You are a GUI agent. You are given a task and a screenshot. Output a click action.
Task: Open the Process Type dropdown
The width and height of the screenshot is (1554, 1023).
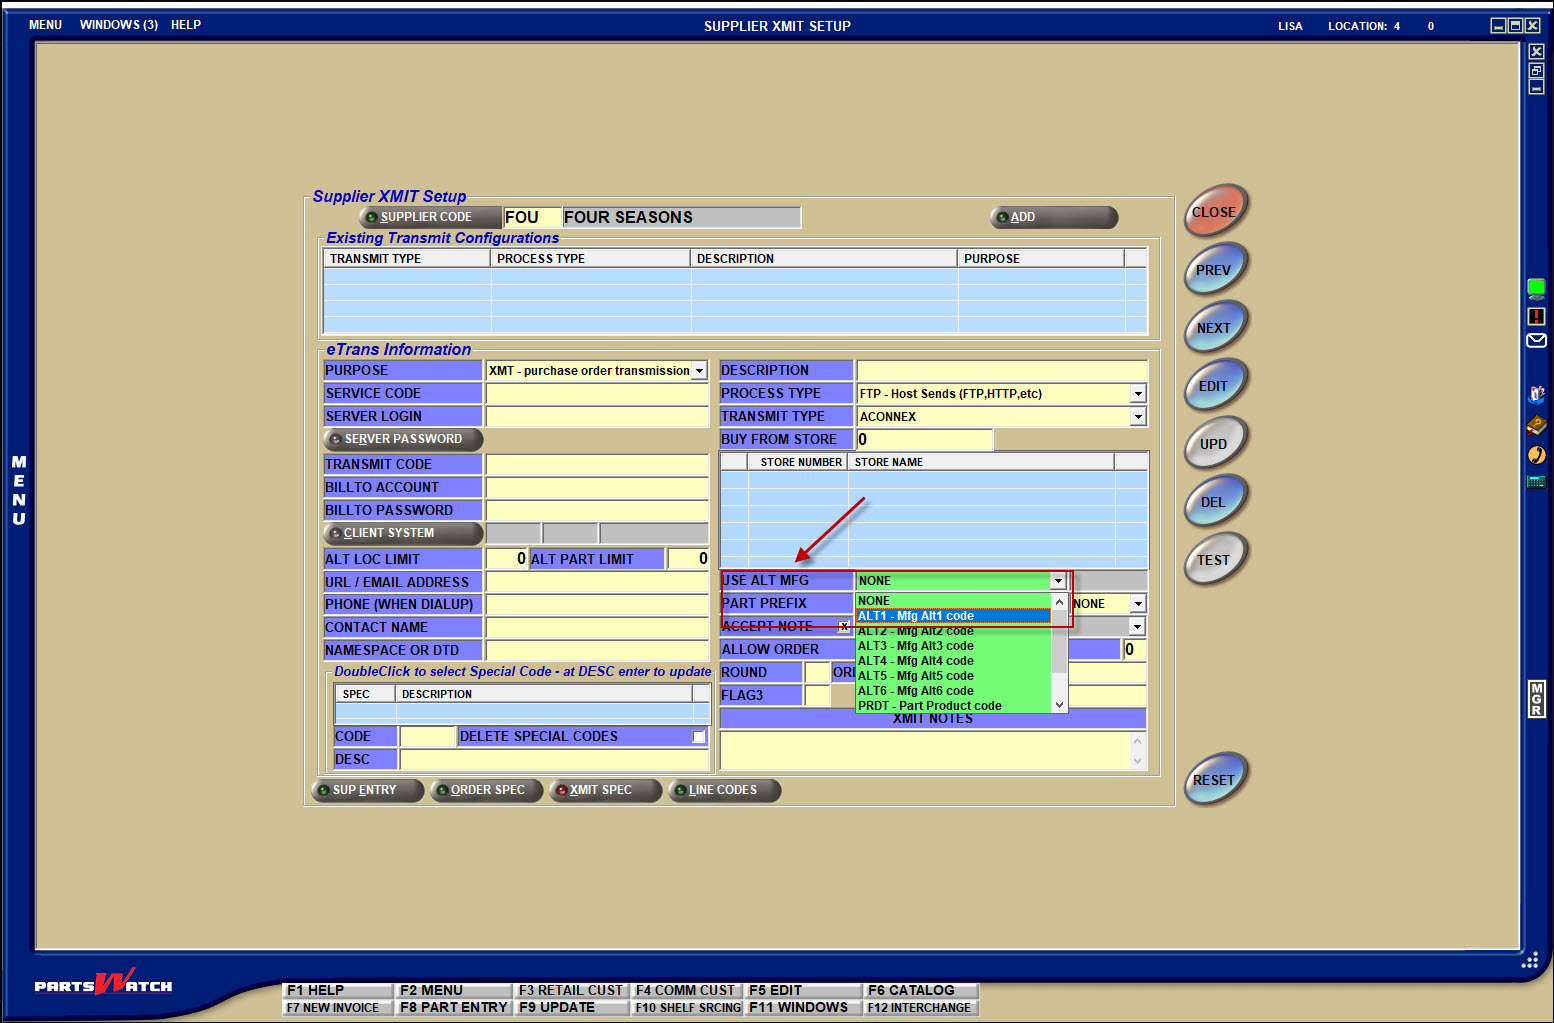(x=1137, y=394)
